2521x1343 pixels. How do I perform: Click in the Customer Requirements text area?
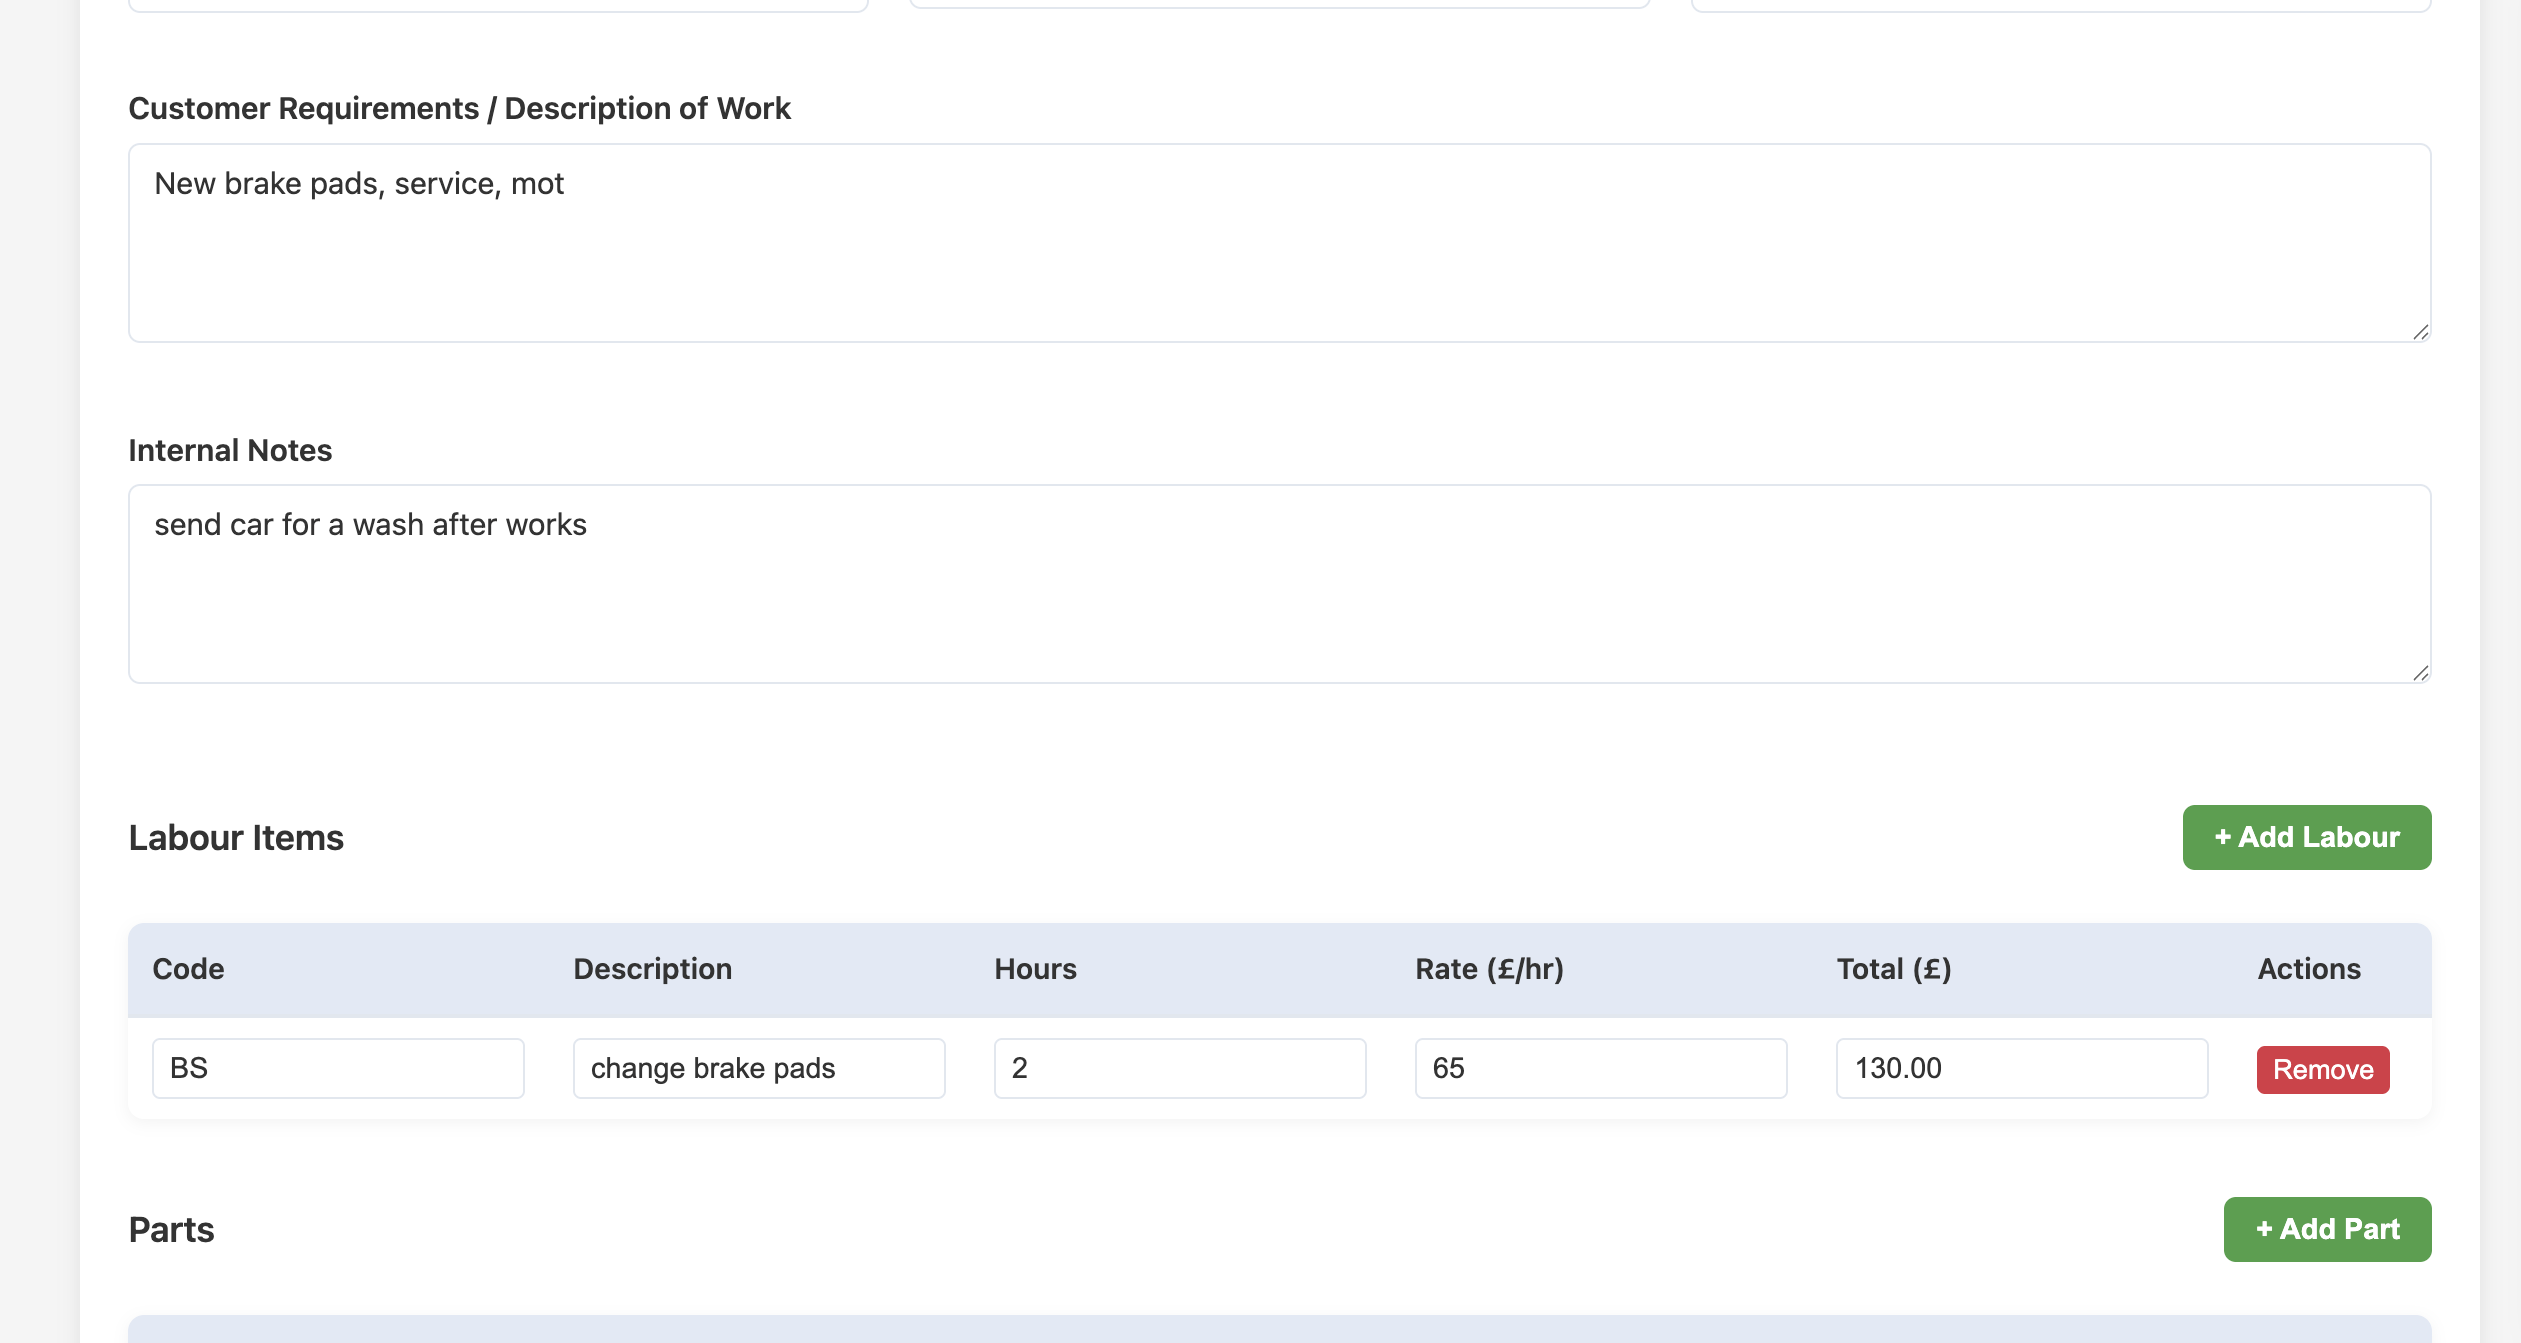tap(1279, 243)
